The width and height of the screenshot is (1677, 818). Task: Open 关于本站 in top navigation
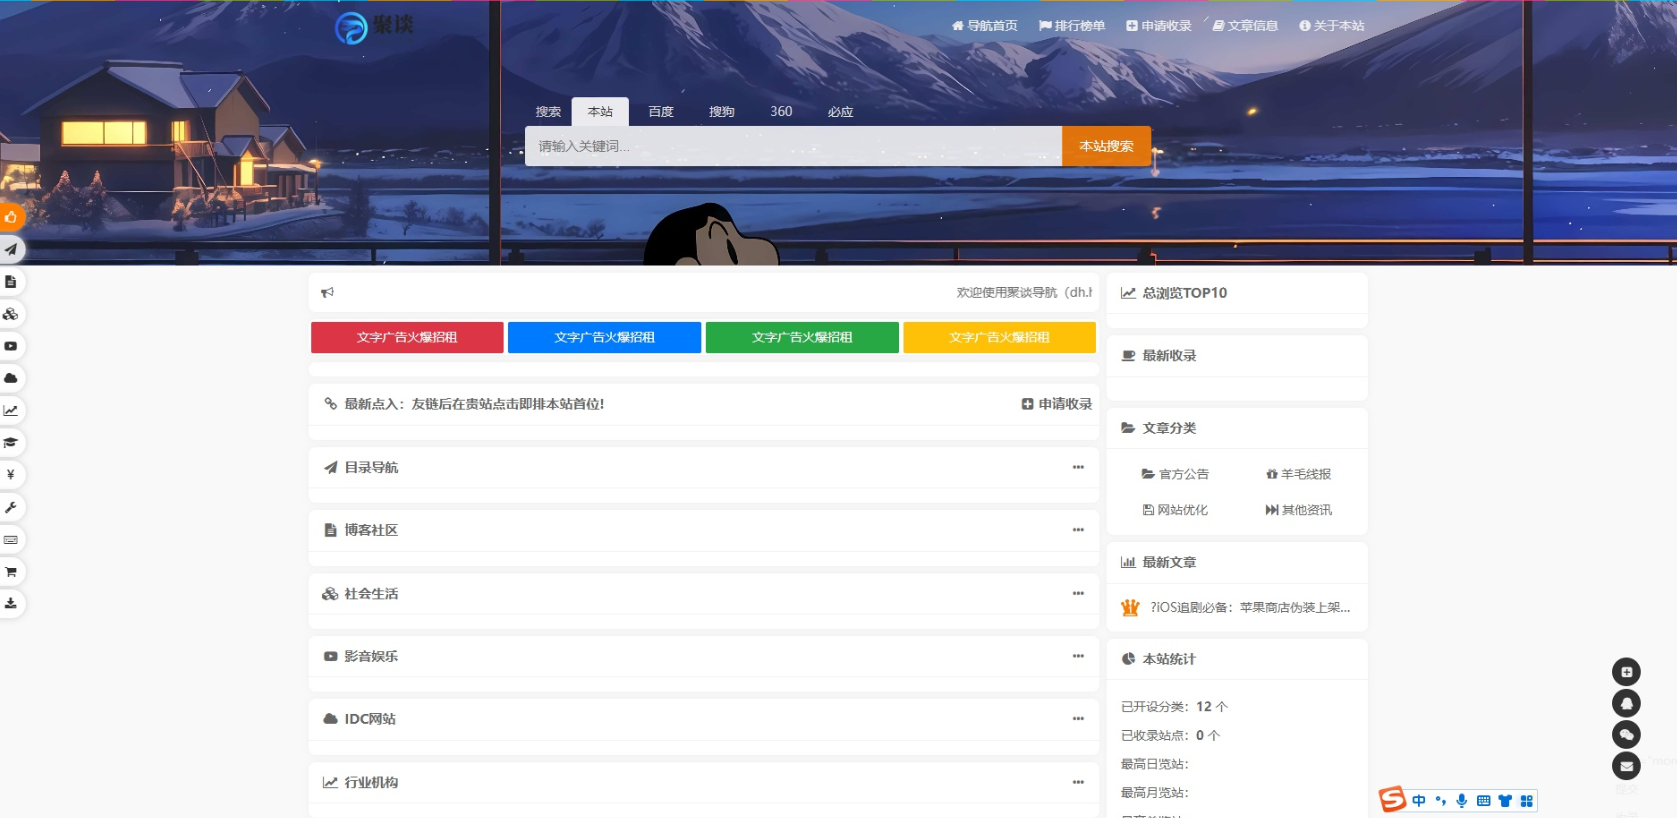coord(1332,26)
